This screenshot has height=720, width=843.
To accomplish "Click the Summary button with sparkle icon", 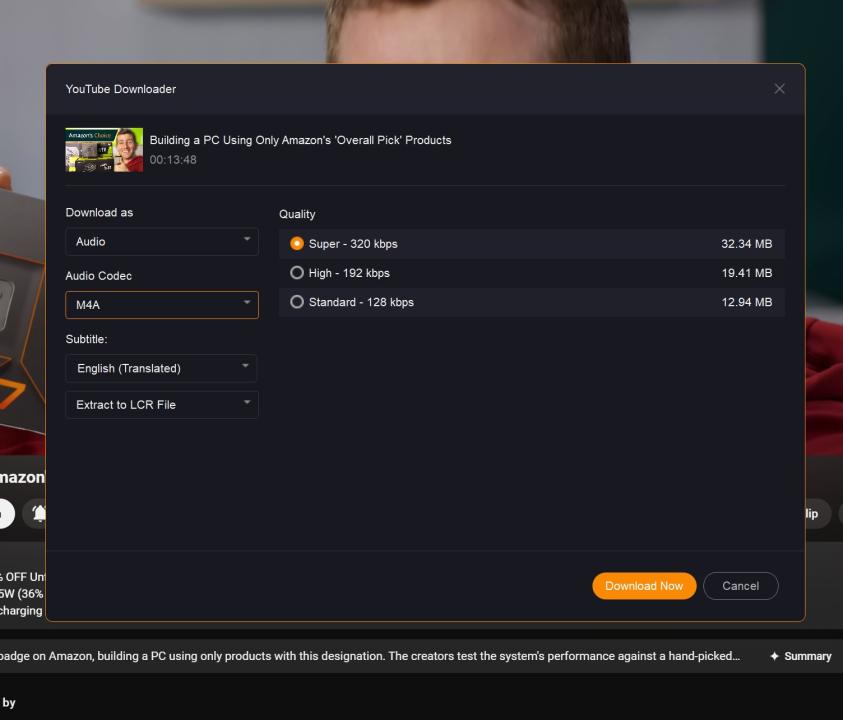I will click(x=801, y=656).
